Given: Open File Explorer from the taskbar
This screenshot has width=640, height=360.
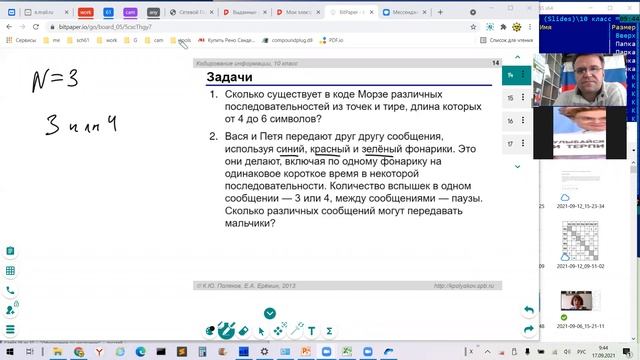Looking at the screenshot, I should (58, 351).
